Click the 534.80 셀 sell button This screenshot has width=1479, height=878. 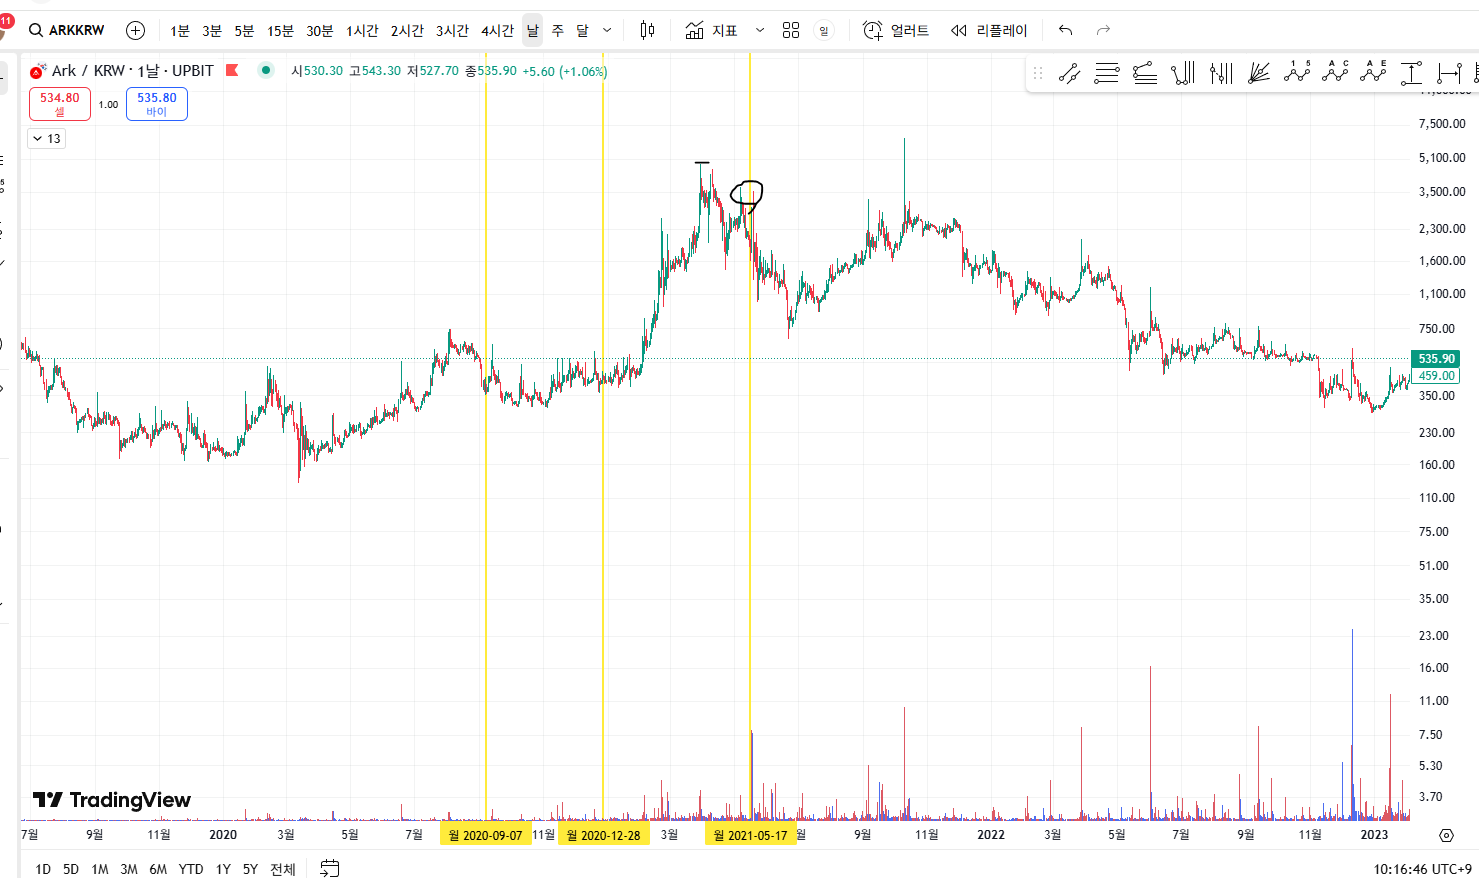[x=60, y=104]
